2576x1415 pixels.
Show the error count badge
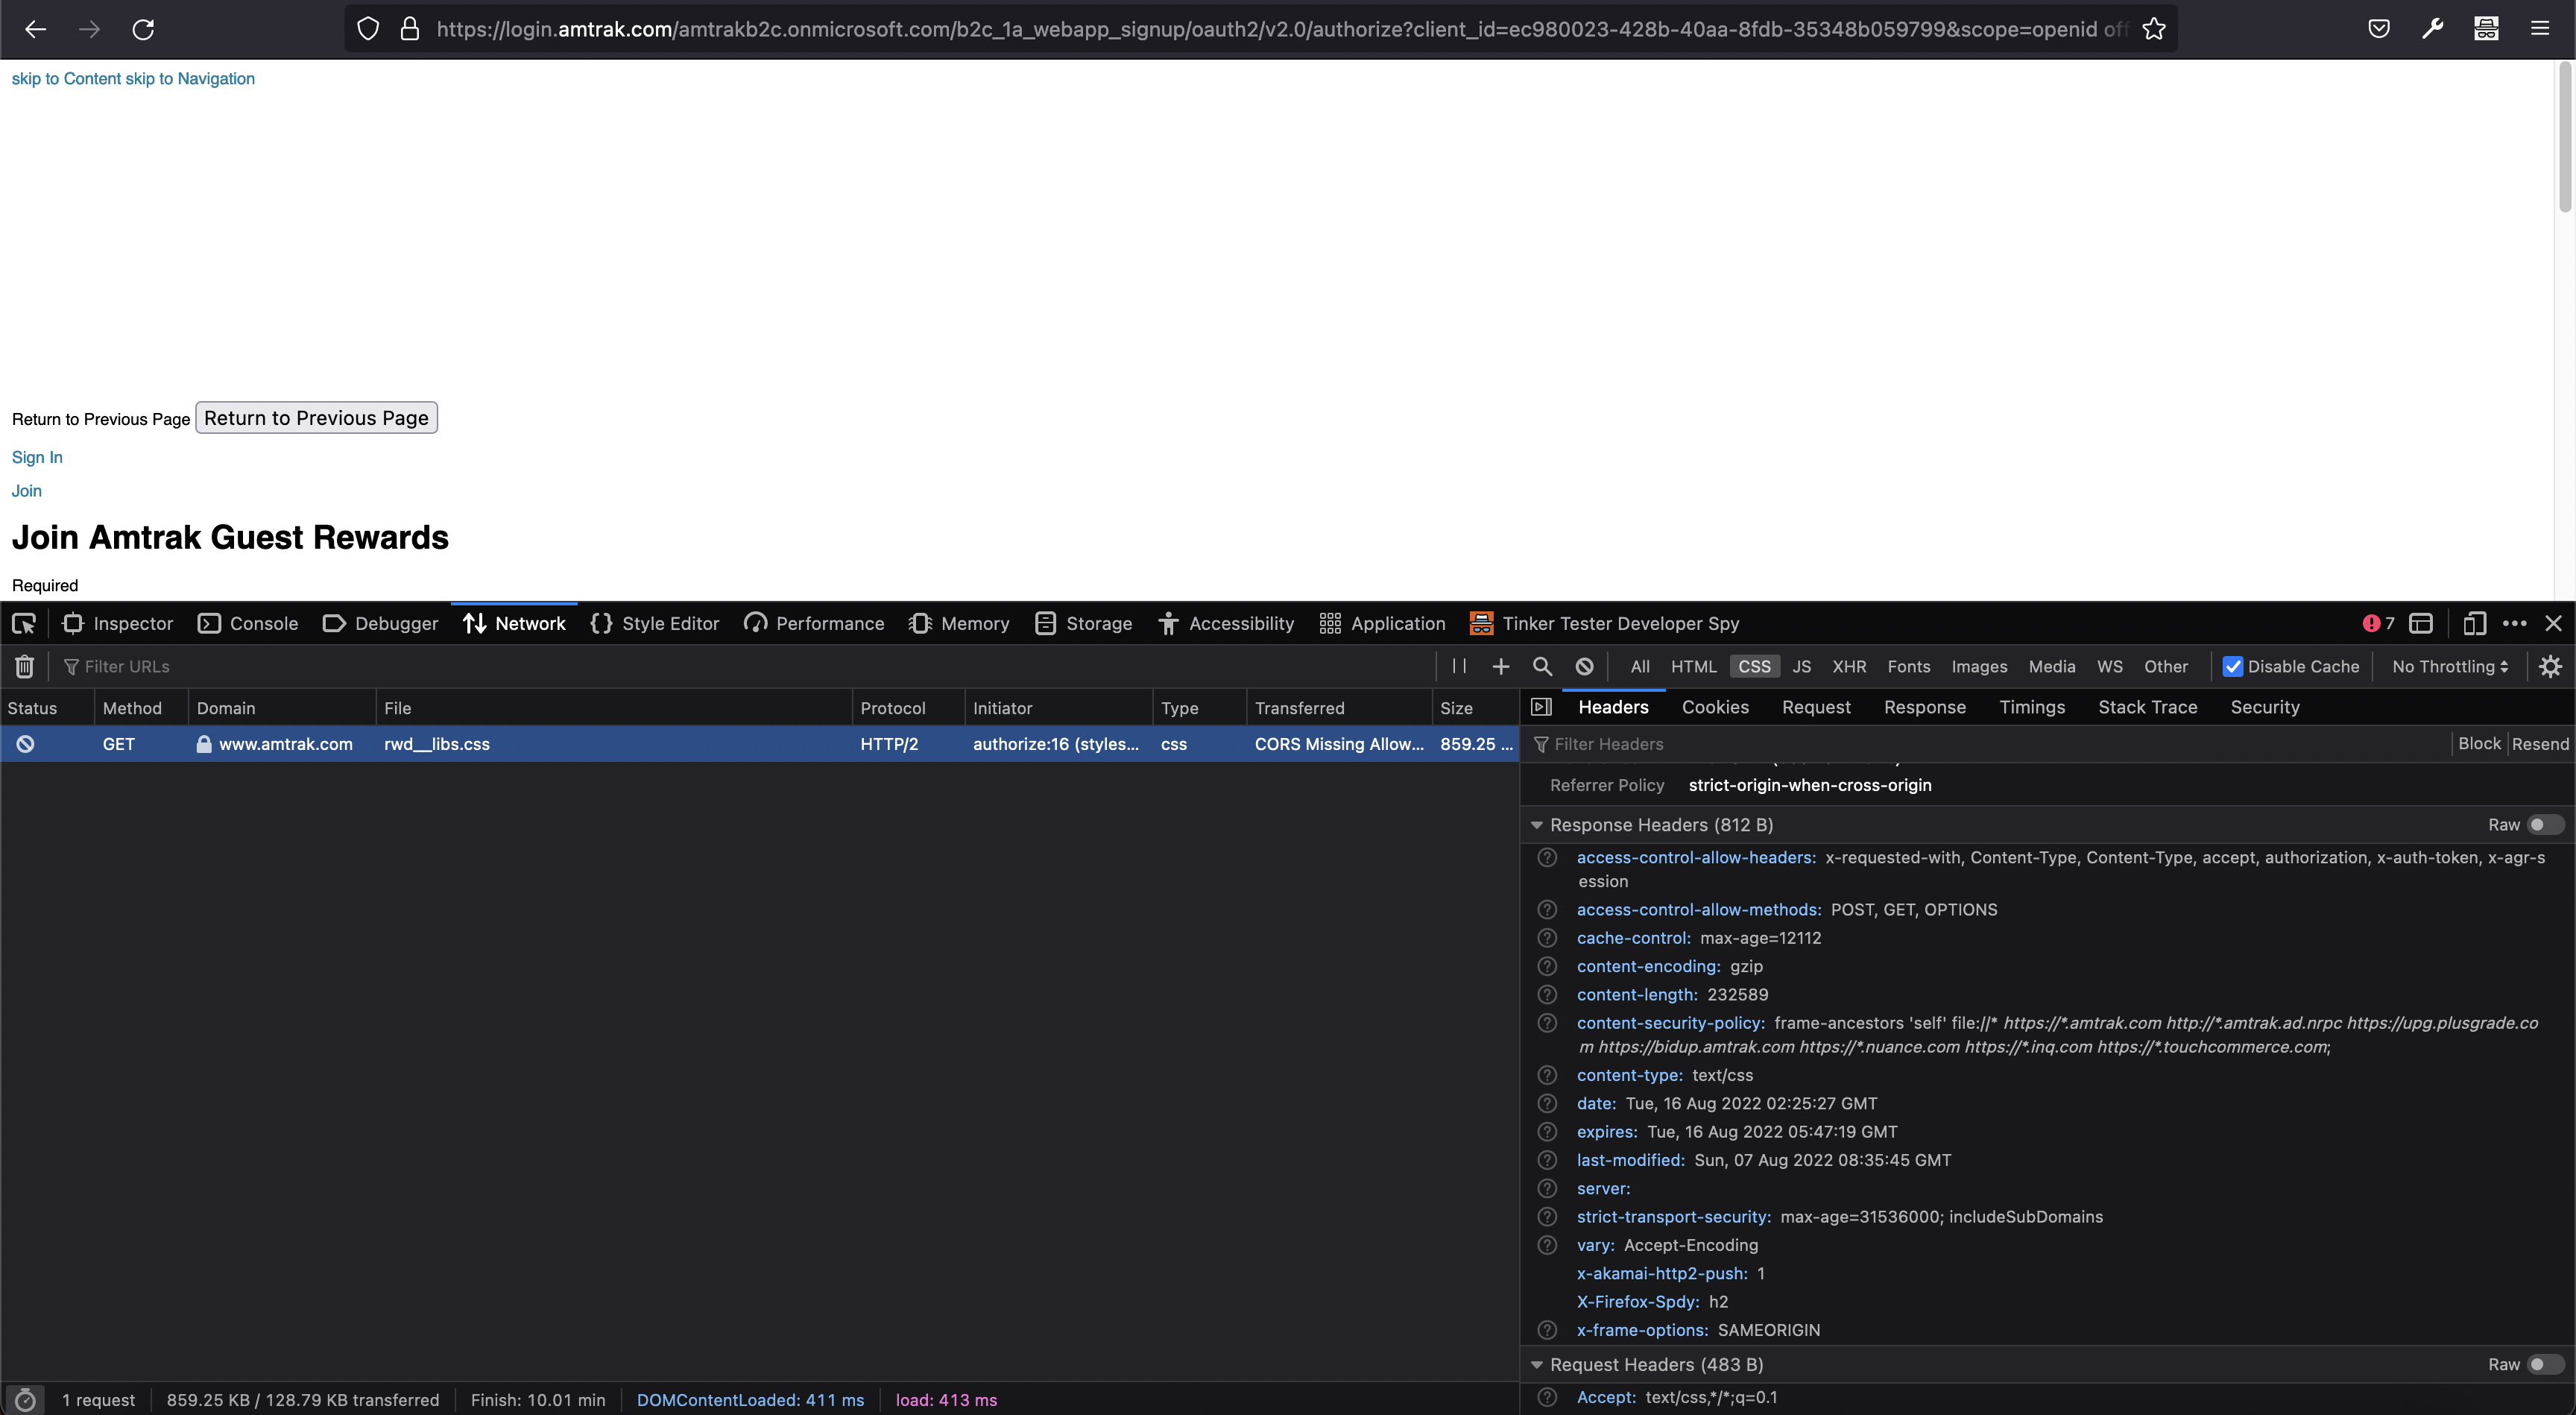tap(2378, 623)
